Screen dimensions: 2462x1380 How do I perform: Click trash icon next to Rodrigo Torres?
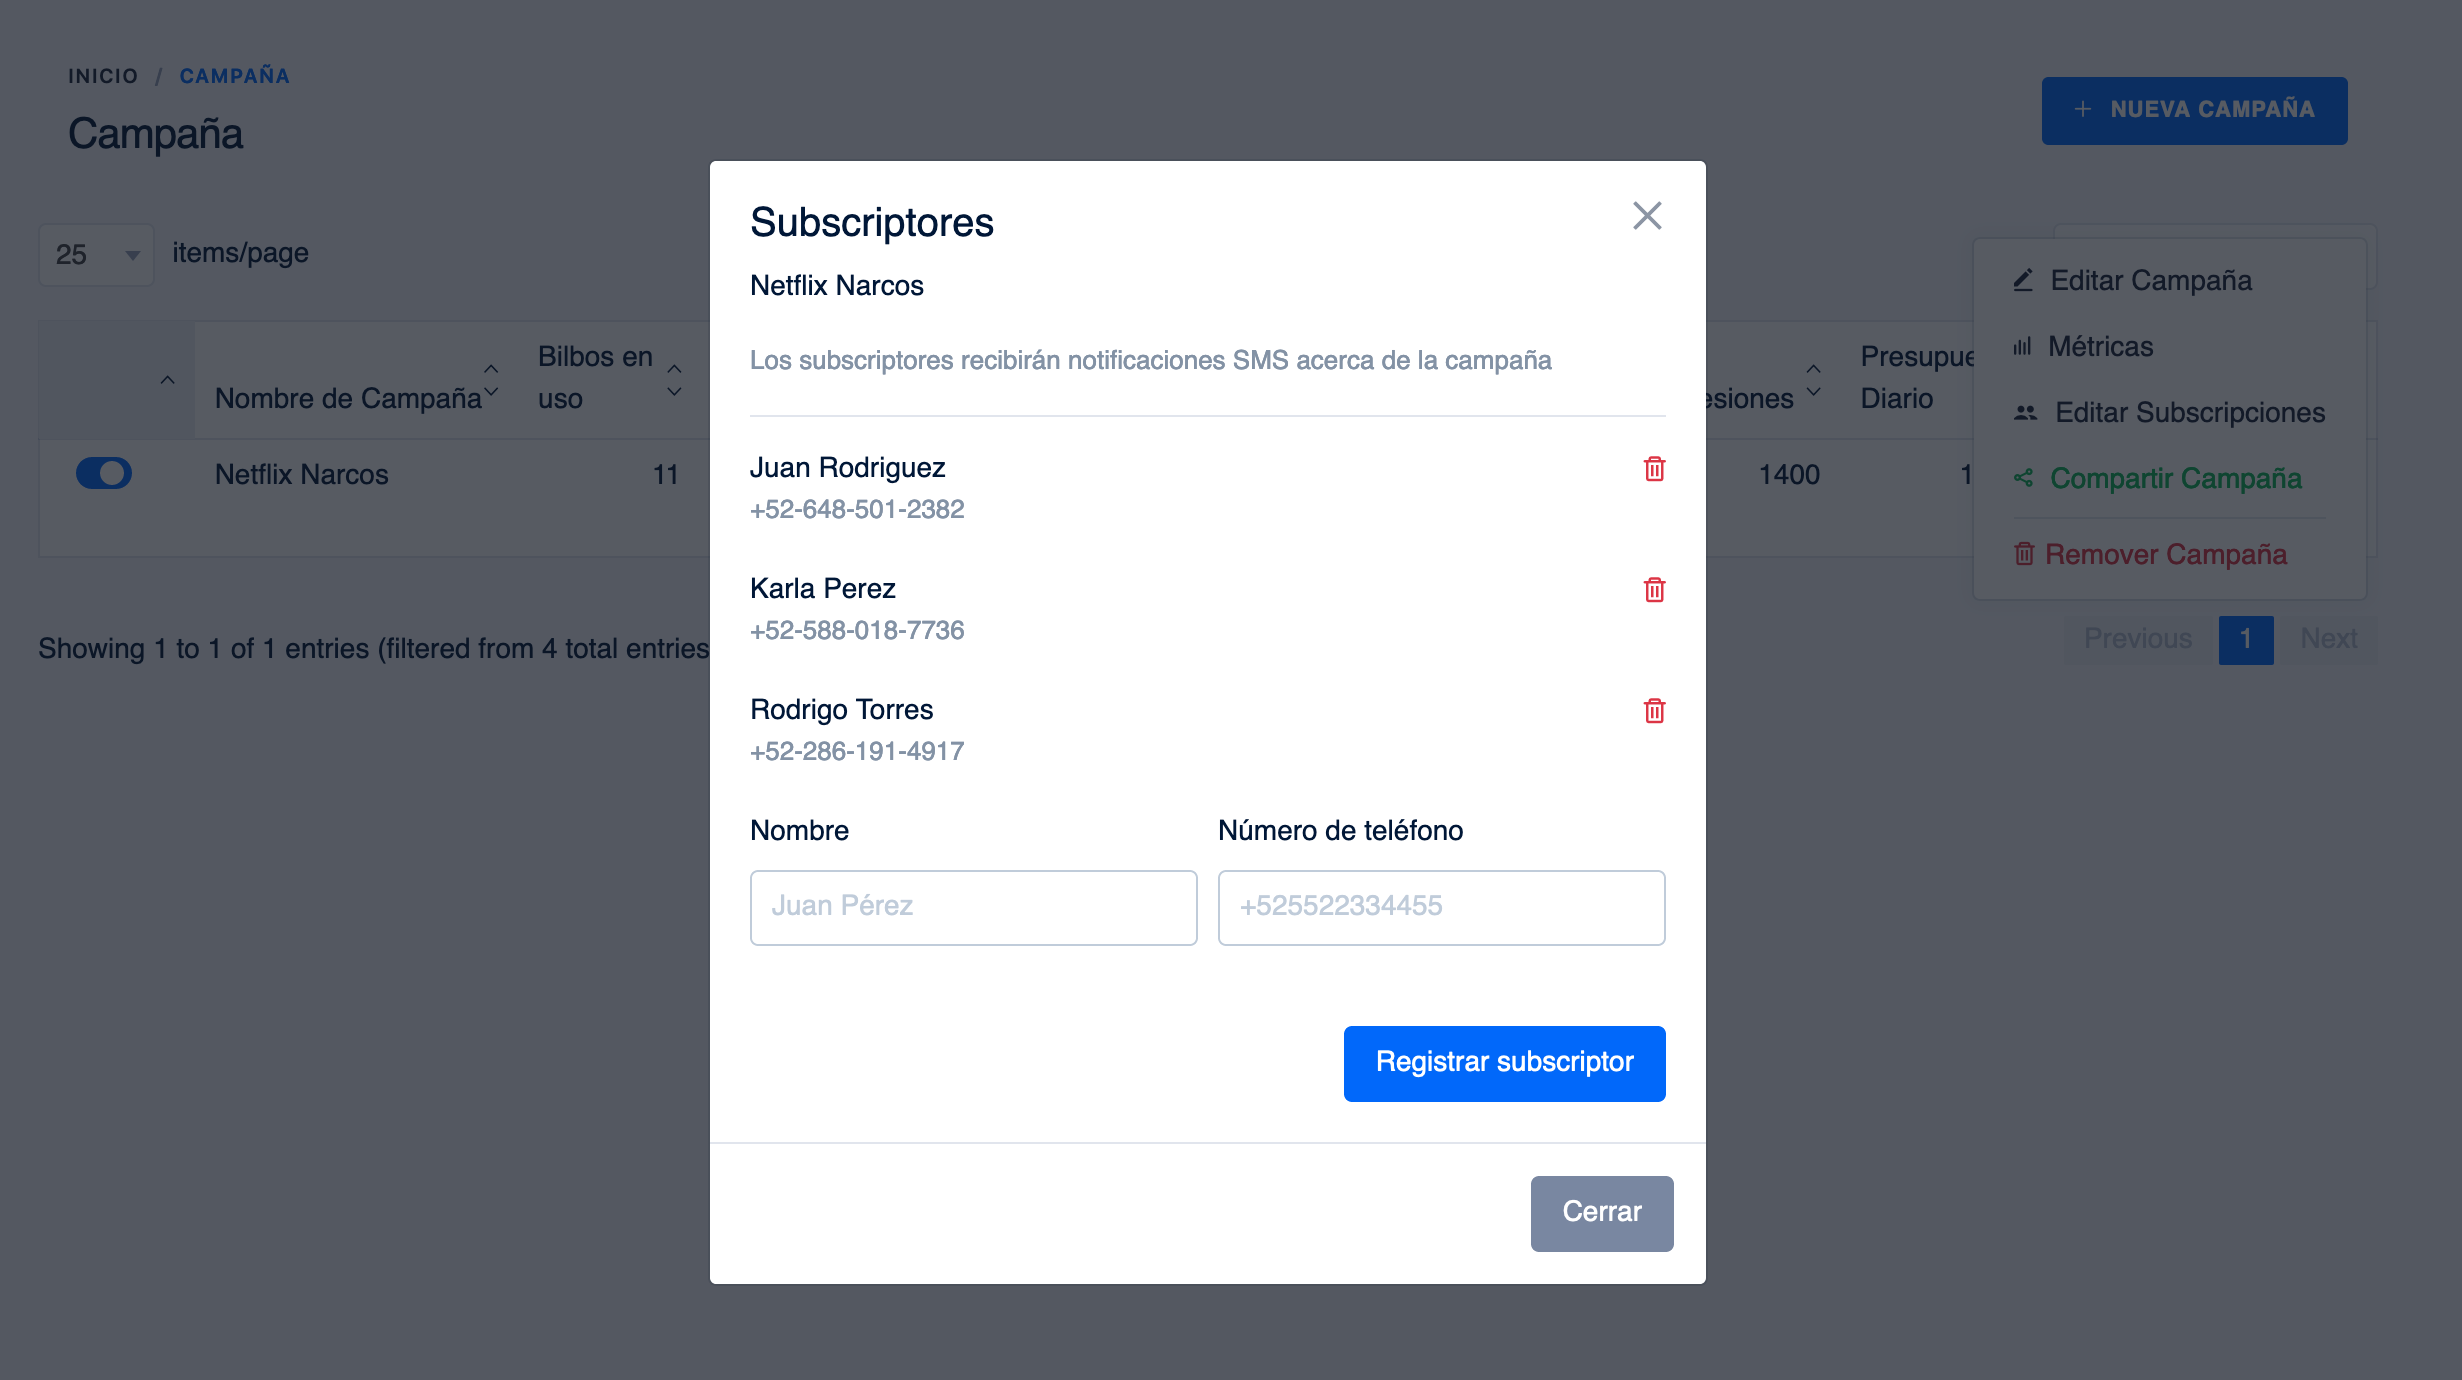click(x=1654, y=711)
